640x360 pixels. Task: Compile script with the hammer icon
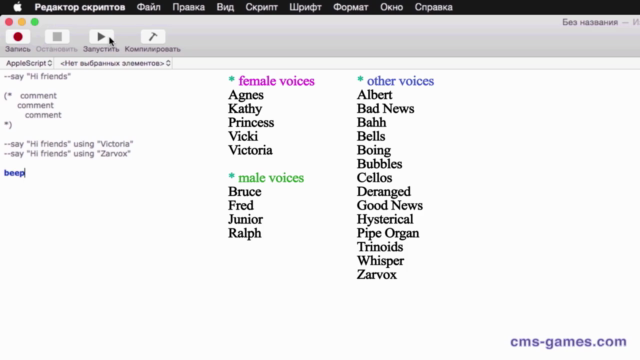tap(153, 37)
